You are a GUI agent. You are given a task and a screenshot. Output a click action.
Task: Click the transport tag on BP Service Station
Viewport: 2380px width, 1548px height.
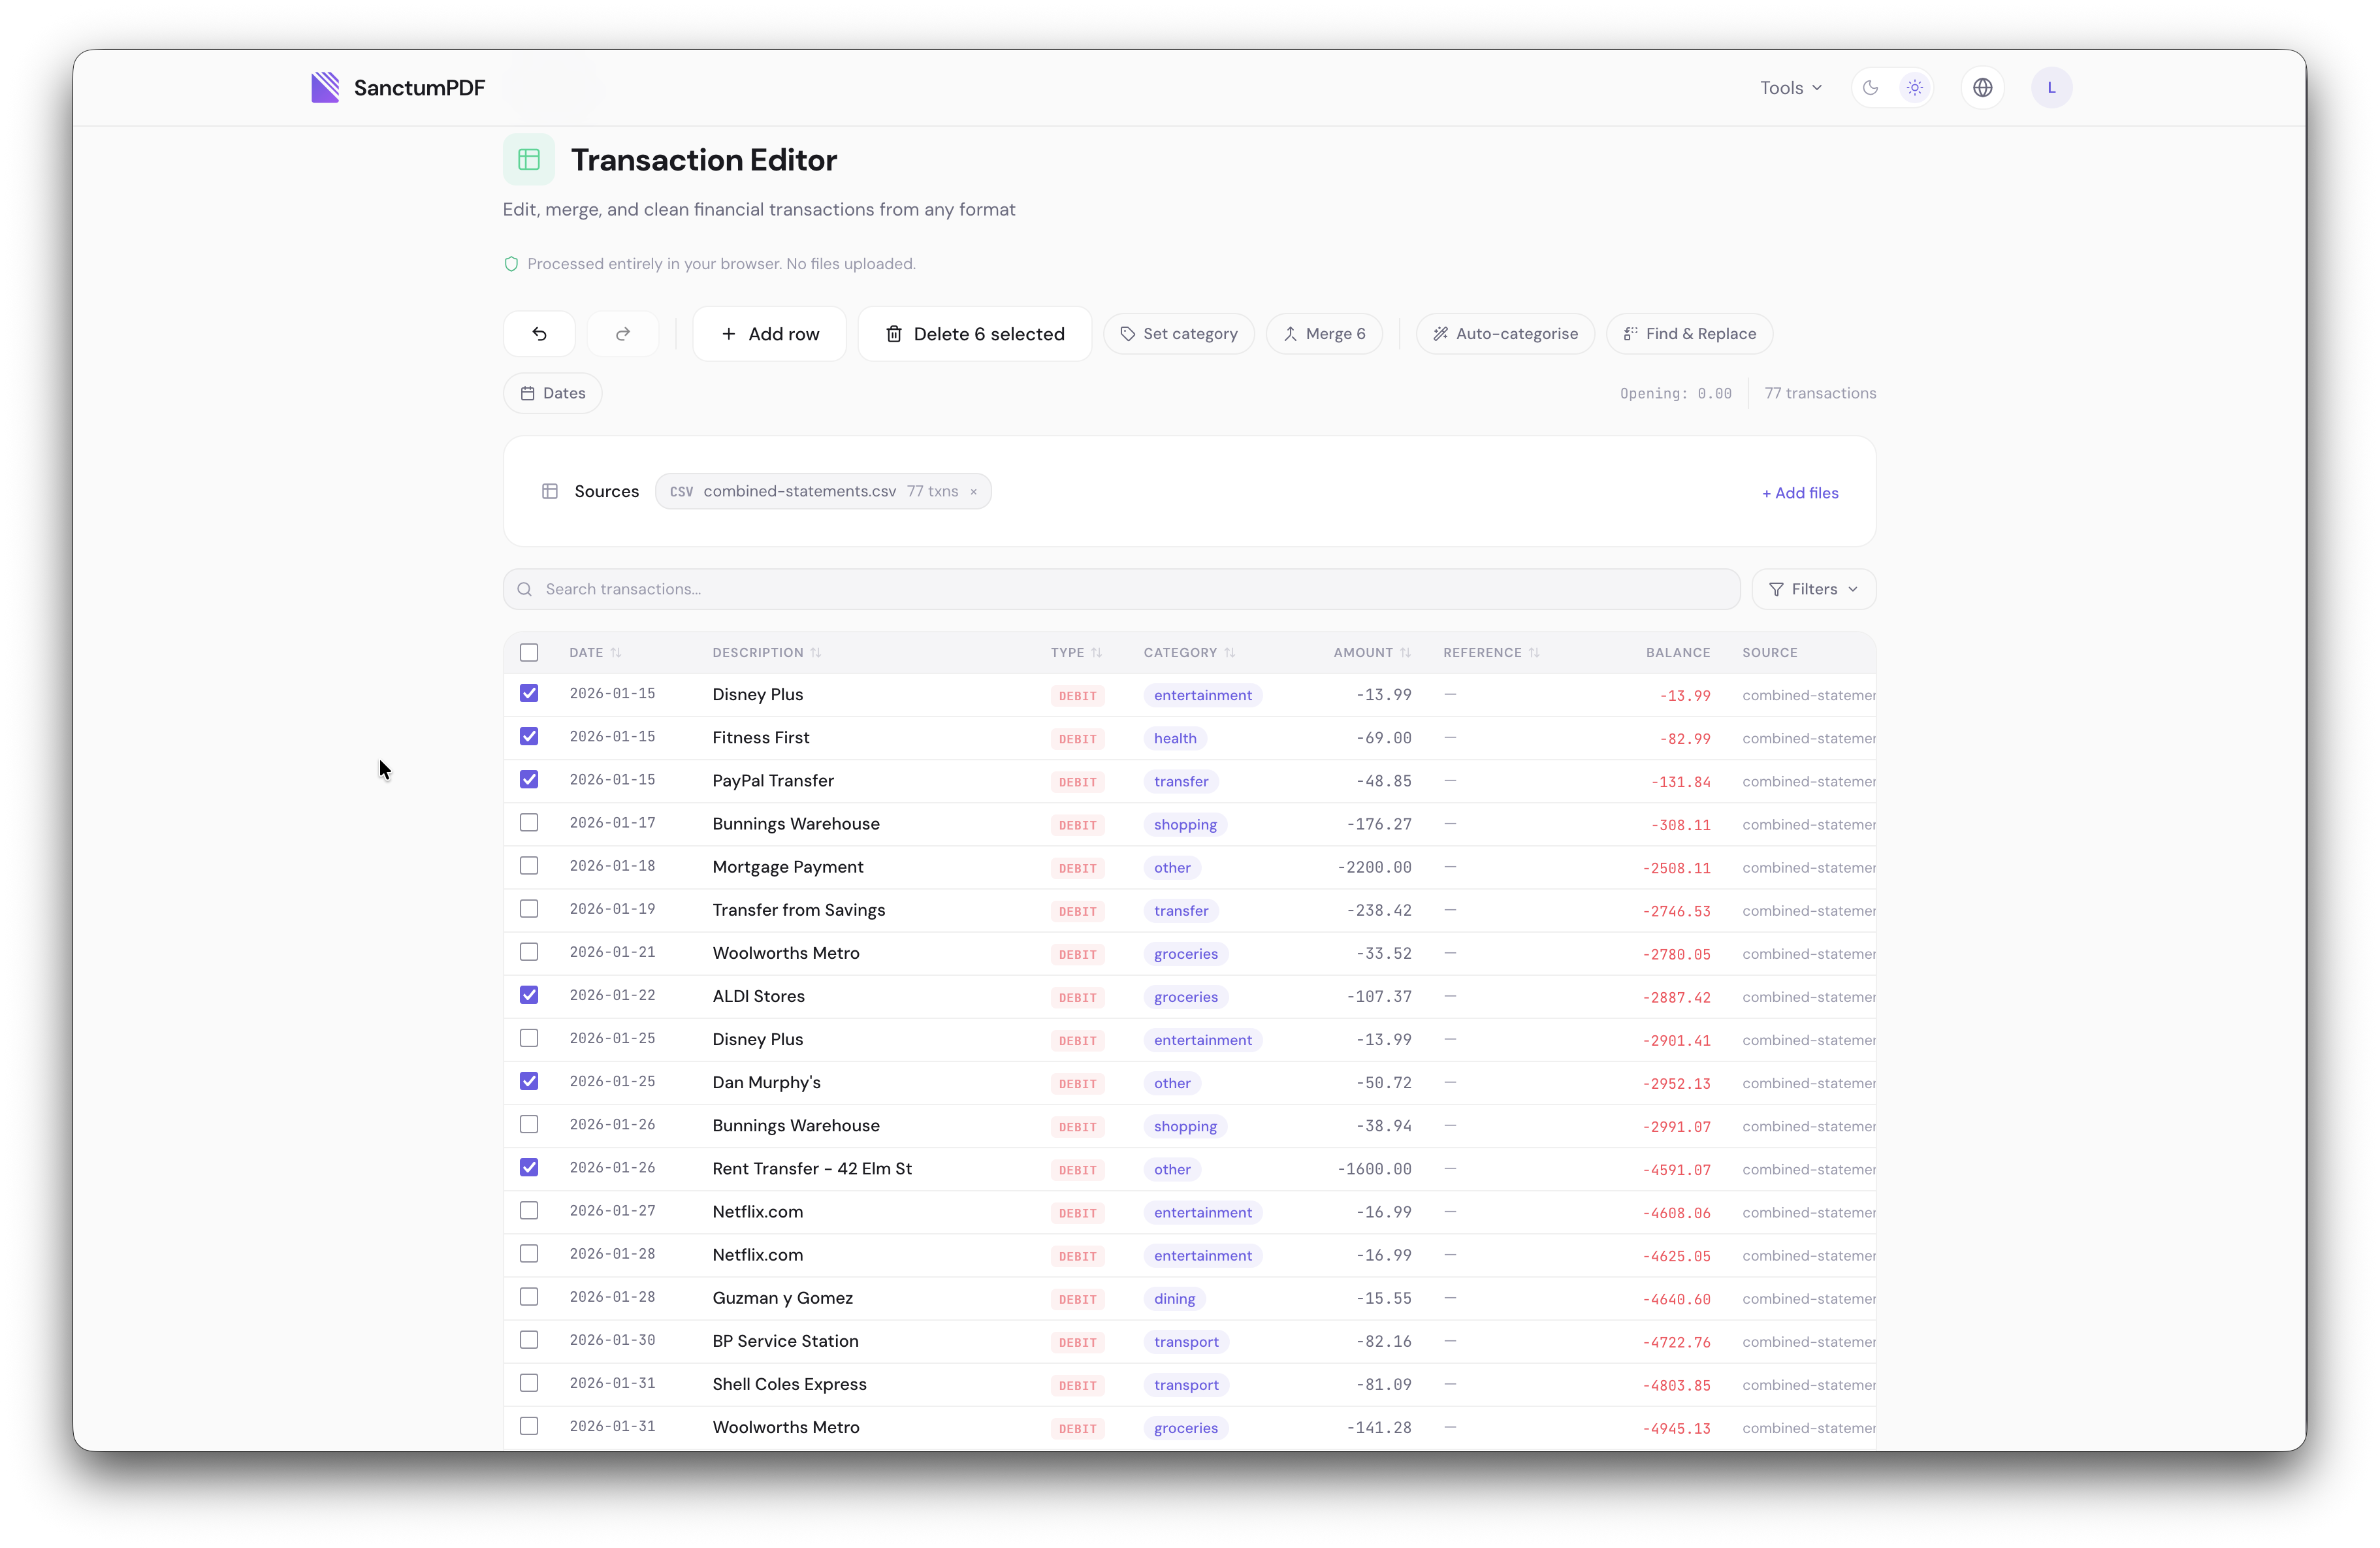pyautogui.click(x=1186, y=1342)
